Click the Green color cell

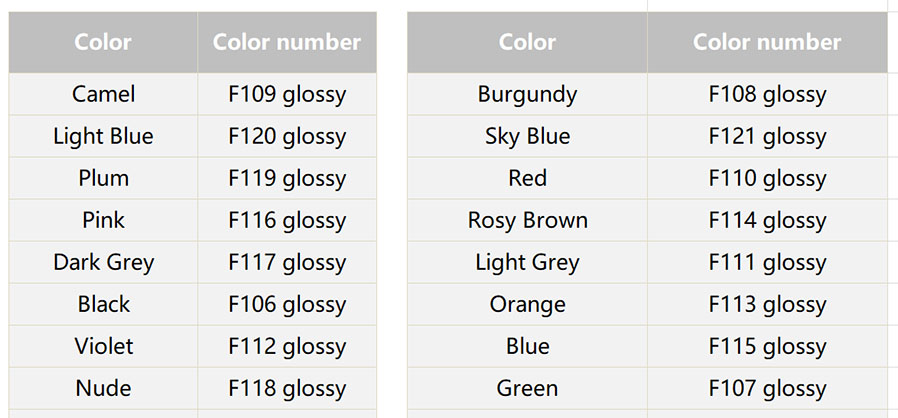[x=527, y=388]
